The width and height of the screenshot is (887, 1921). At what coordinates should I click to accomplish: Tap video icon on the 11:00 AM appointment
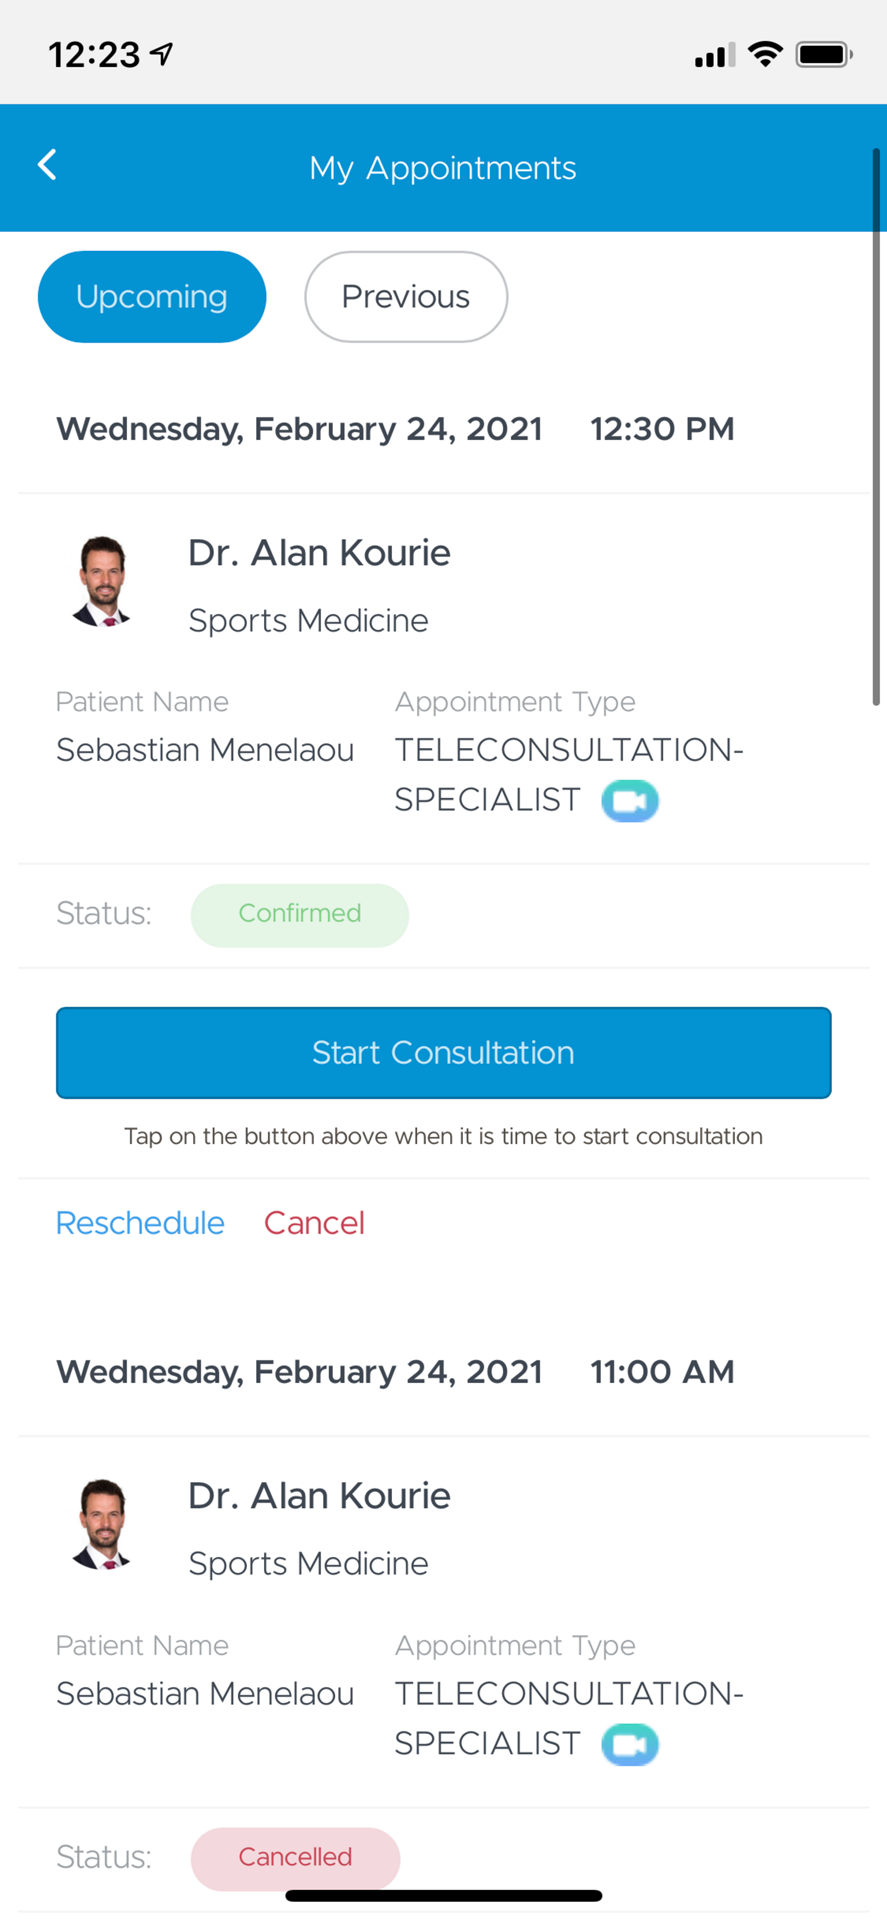click(x=630, y=1745)
